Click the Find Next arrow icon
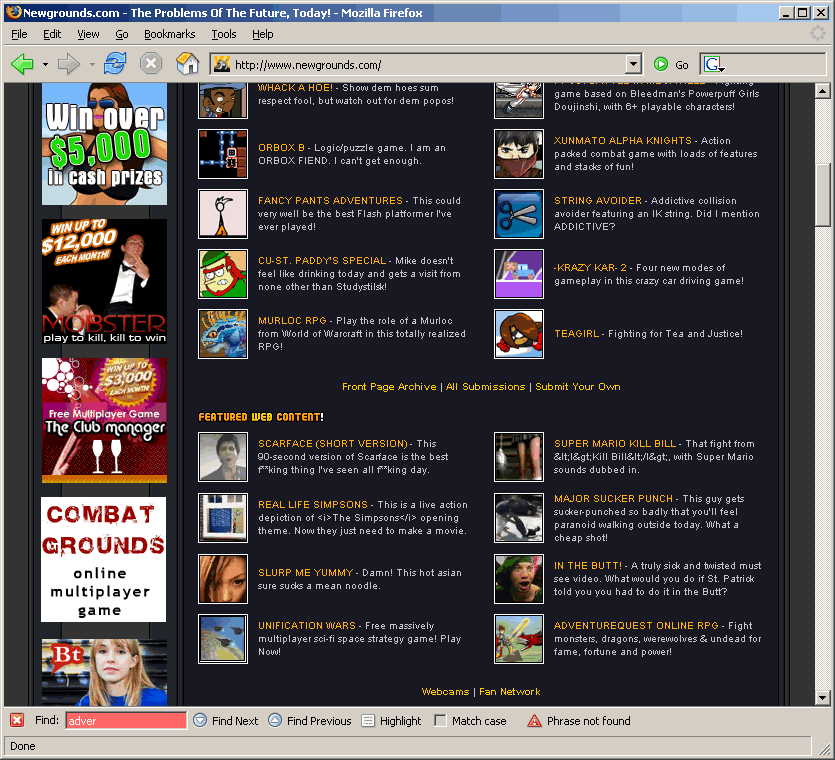The image size is (835, 760). click(200, 720)
